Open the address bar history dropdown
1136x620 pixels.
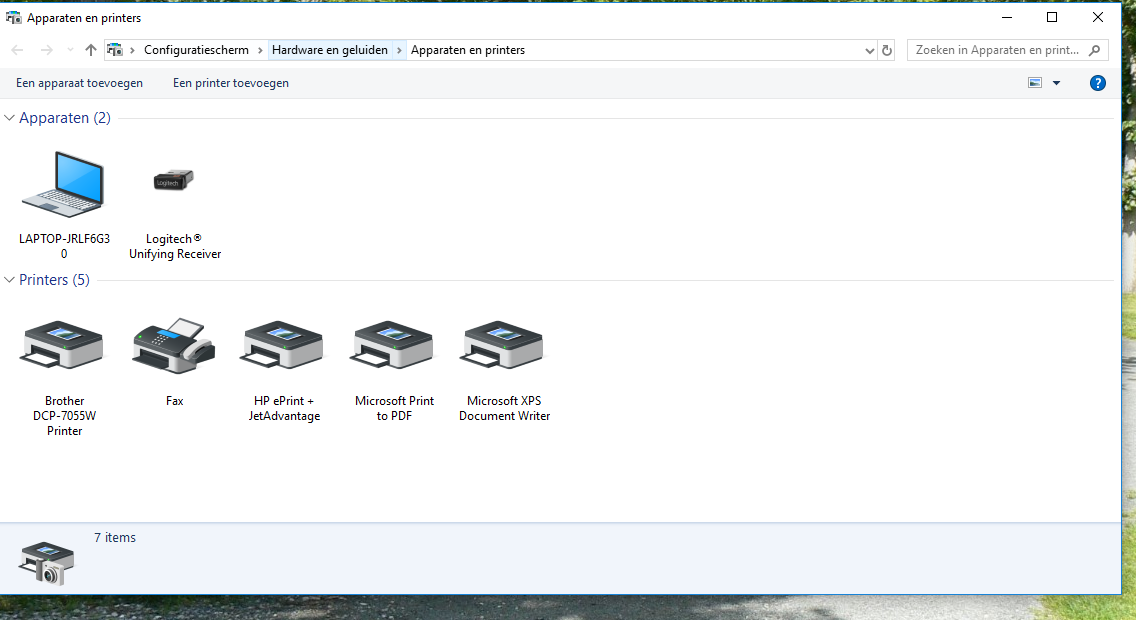869,50
